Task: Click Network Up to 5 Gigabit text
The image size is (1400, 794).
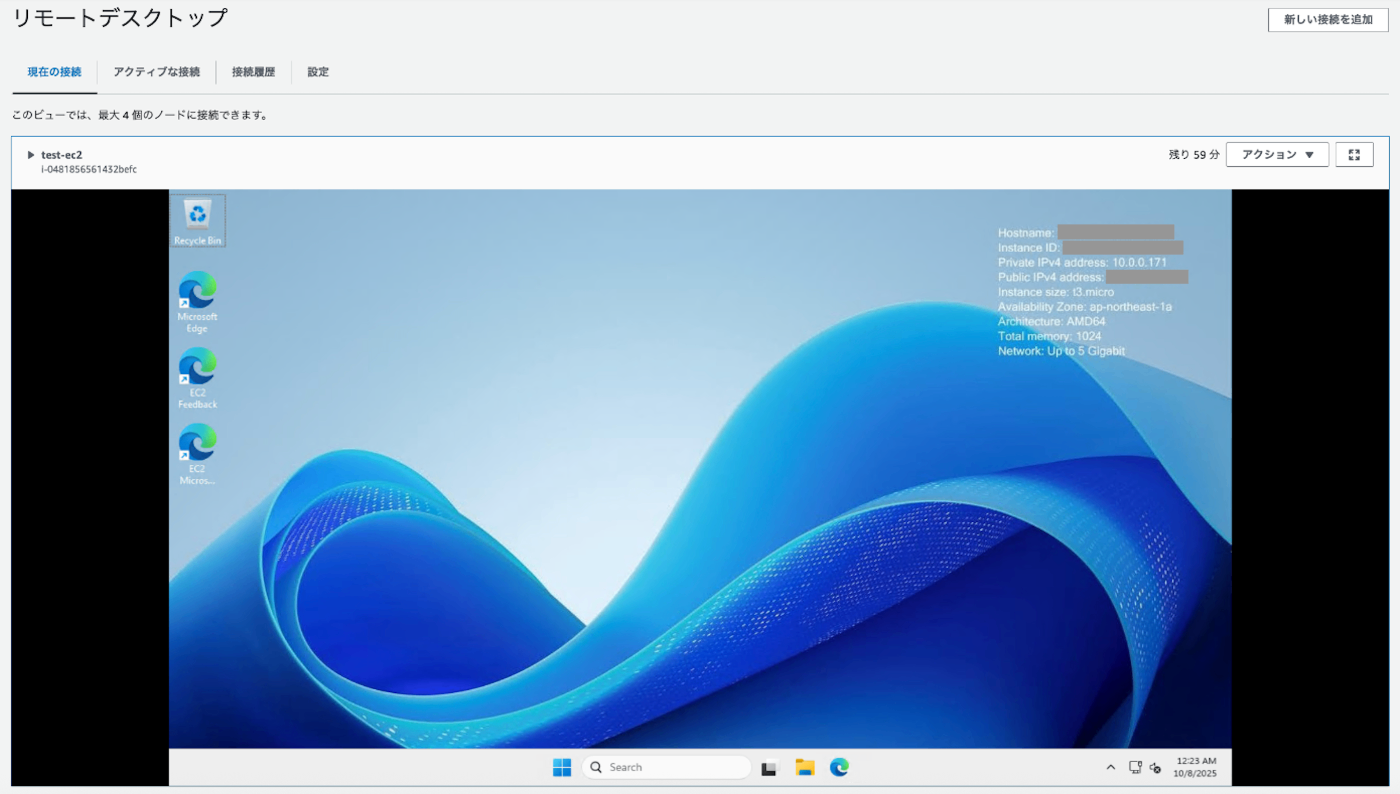Action: pyautogui.click(x=1061, y=351)
